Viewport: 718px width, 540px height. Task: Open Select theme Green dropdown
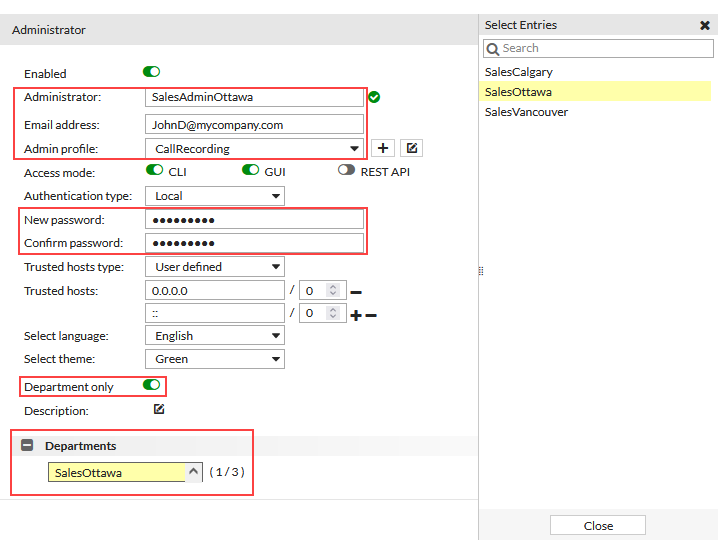[215, 359]
